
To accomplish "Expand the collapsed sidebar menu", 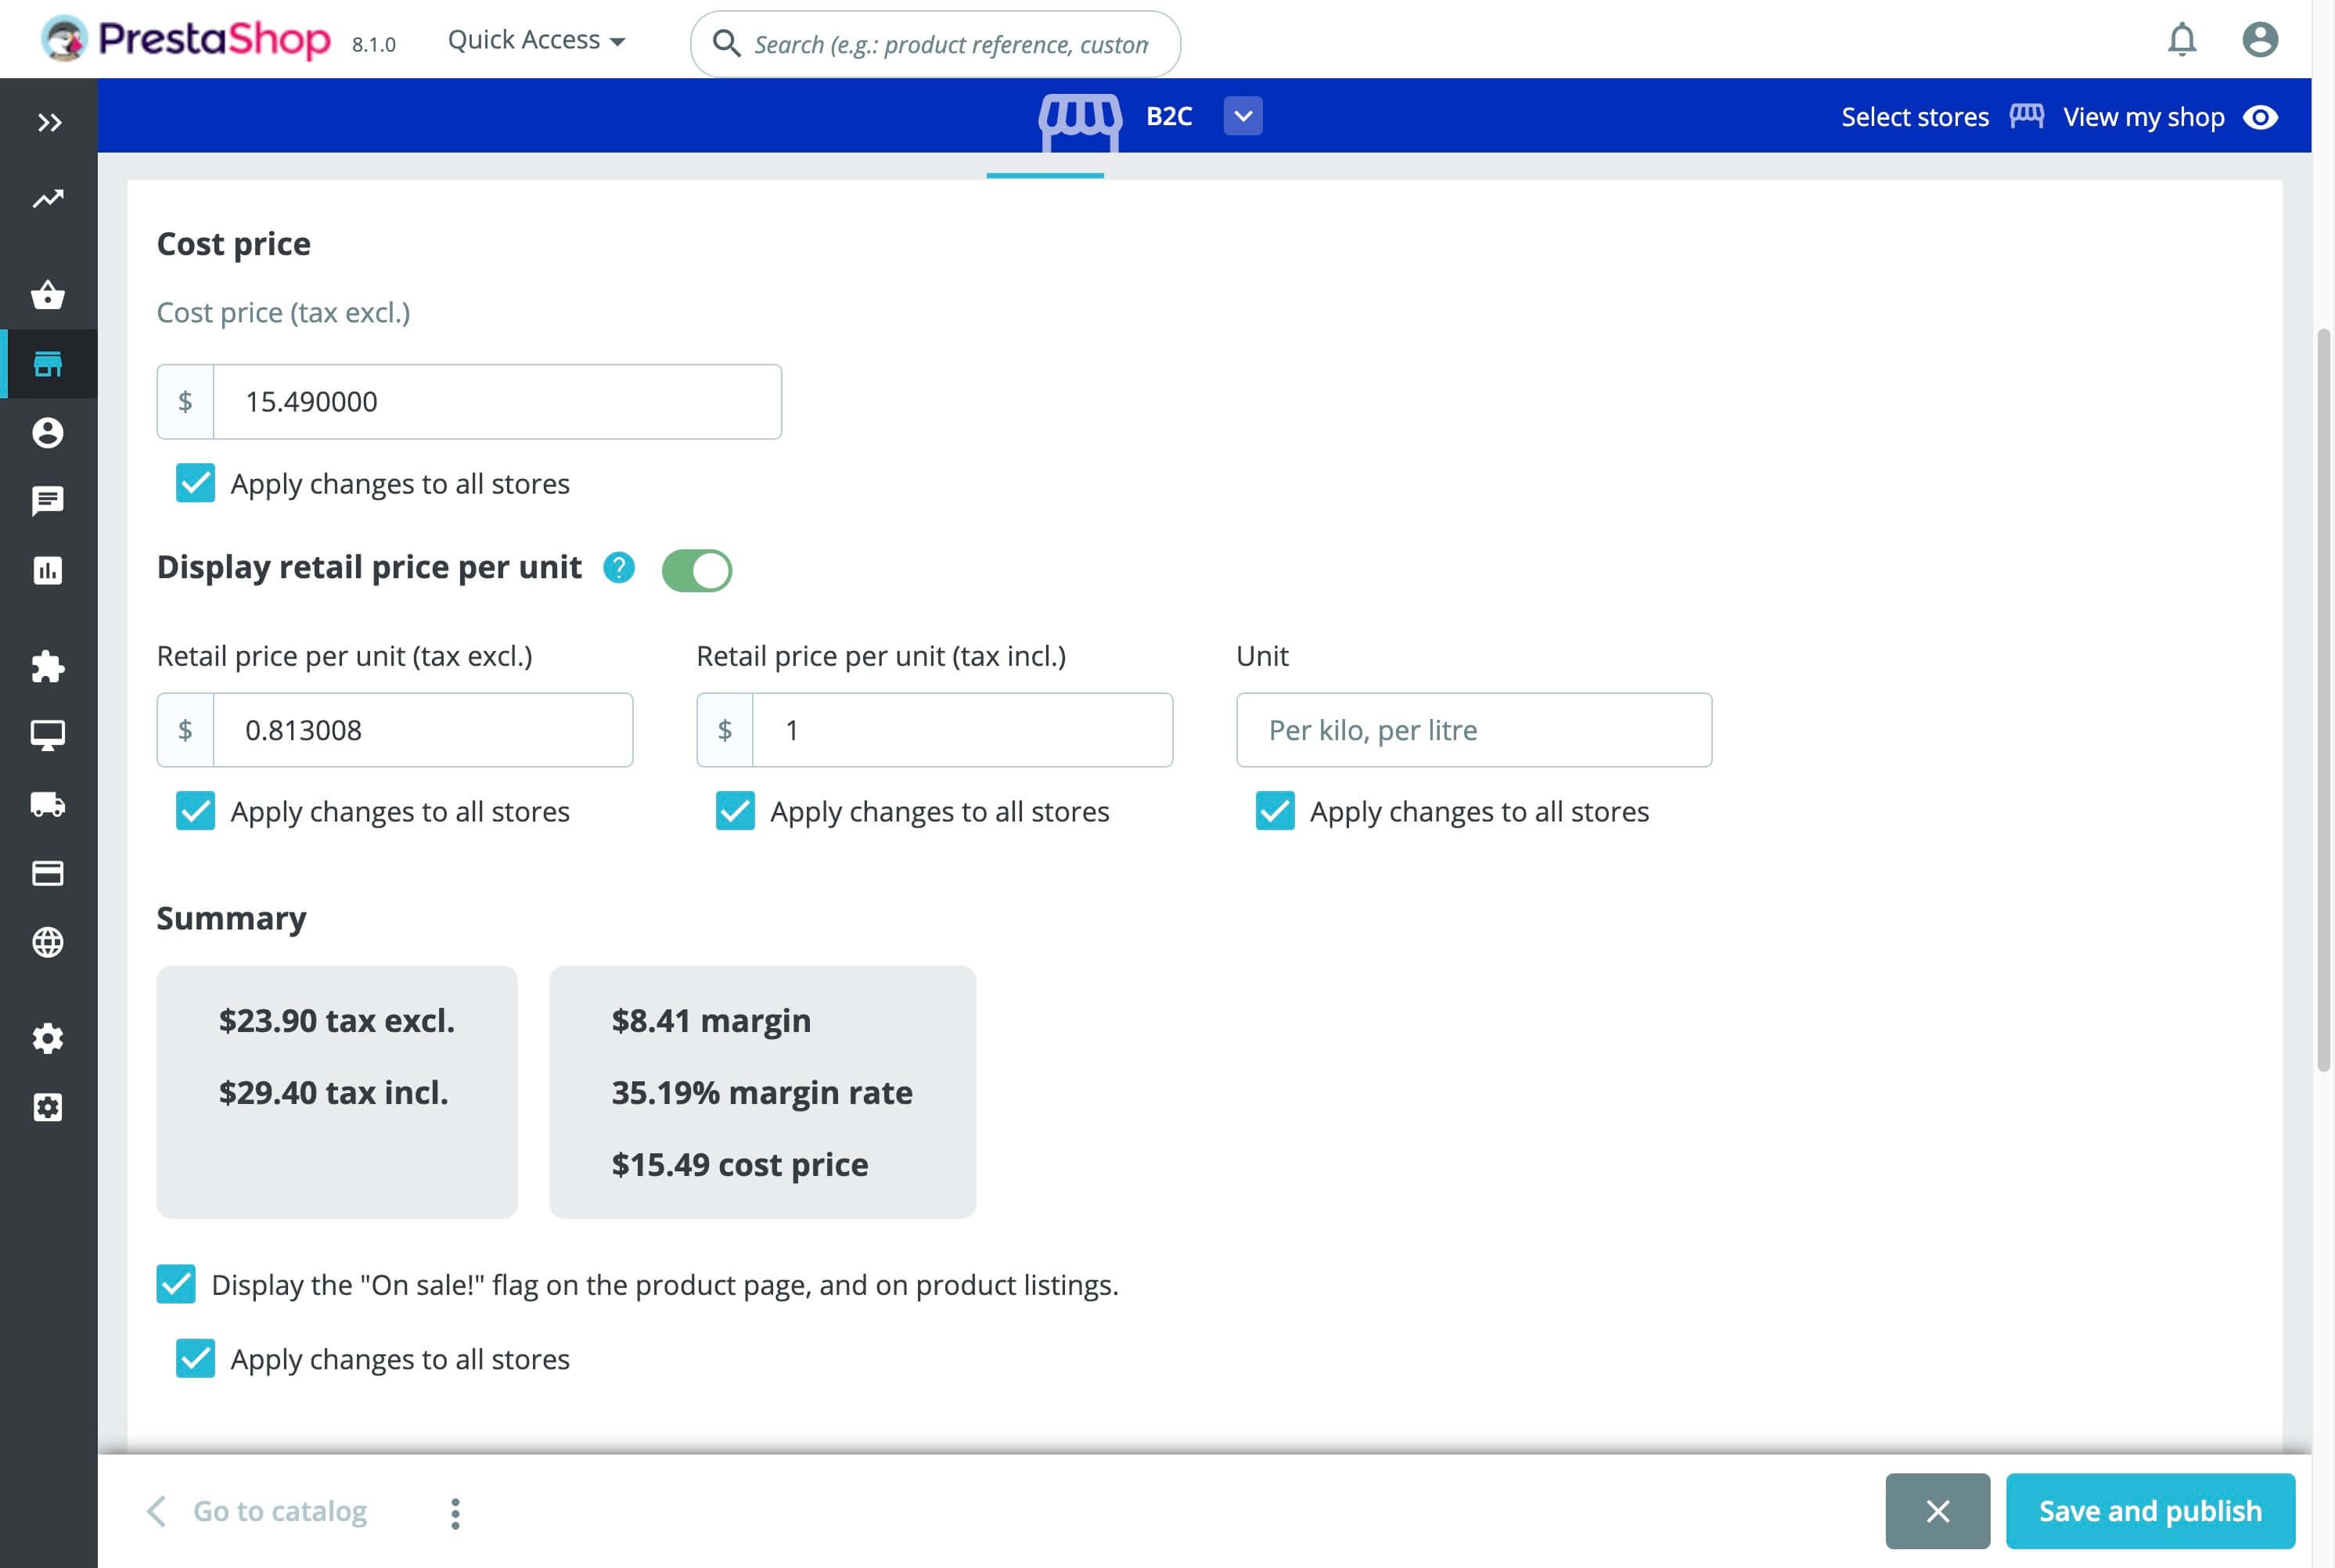I will (49, 122).
